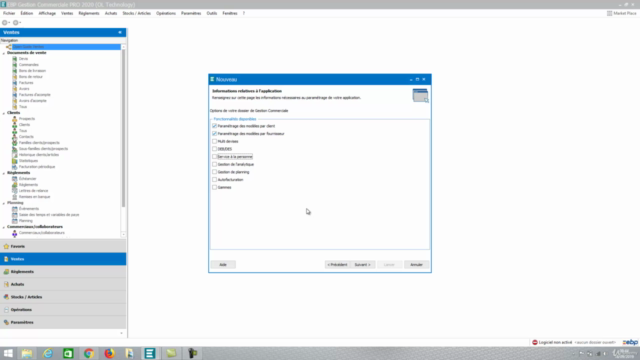Viewport: 640px width, 360px height.
Task: Open the back navigation history dropdown
Action: point(9,23)
